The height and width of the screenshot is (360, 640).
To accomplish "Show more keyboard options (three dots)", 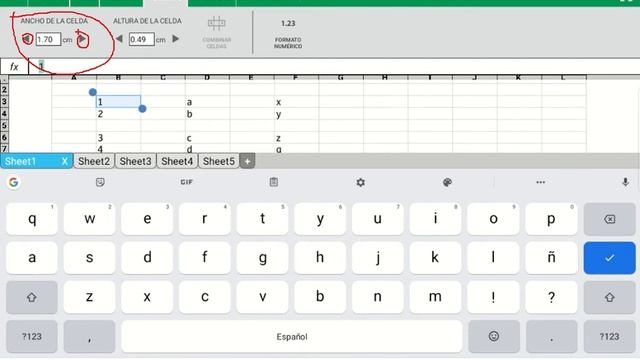I will (540, 182).
